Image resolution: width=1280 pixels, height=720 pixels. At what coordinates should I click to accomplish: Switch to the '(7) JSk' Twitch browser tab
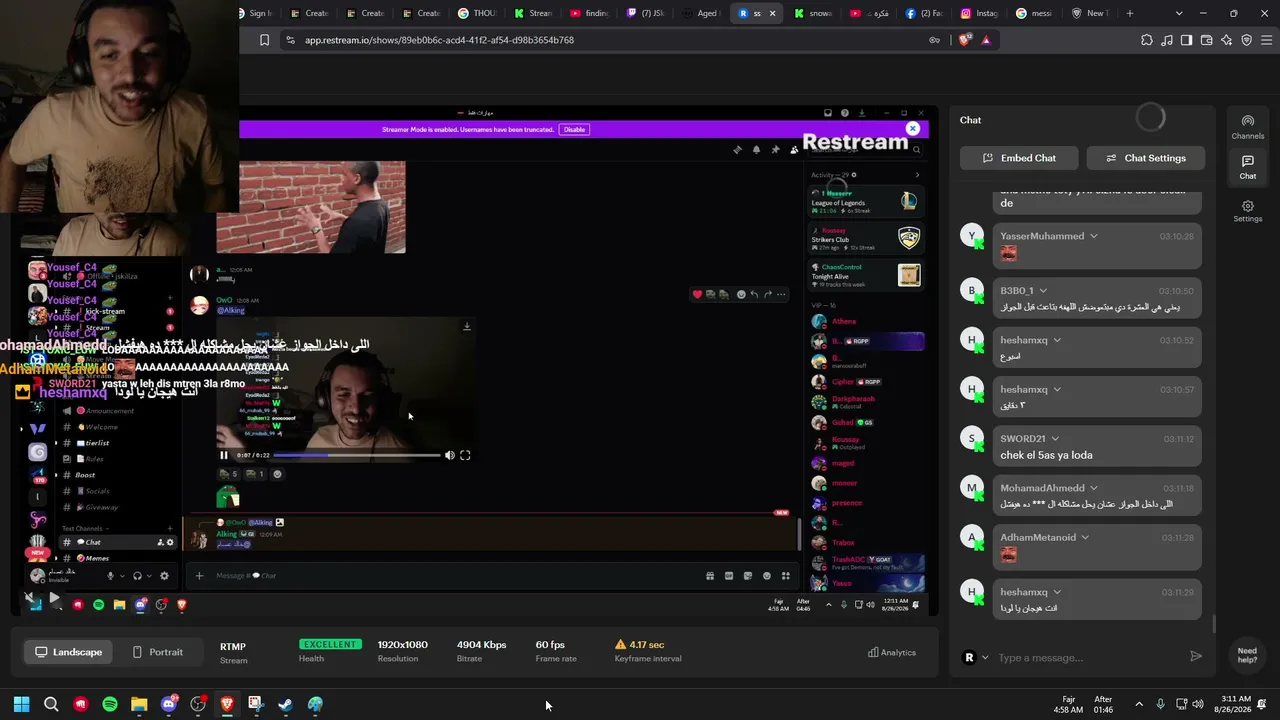coord(646,13)
